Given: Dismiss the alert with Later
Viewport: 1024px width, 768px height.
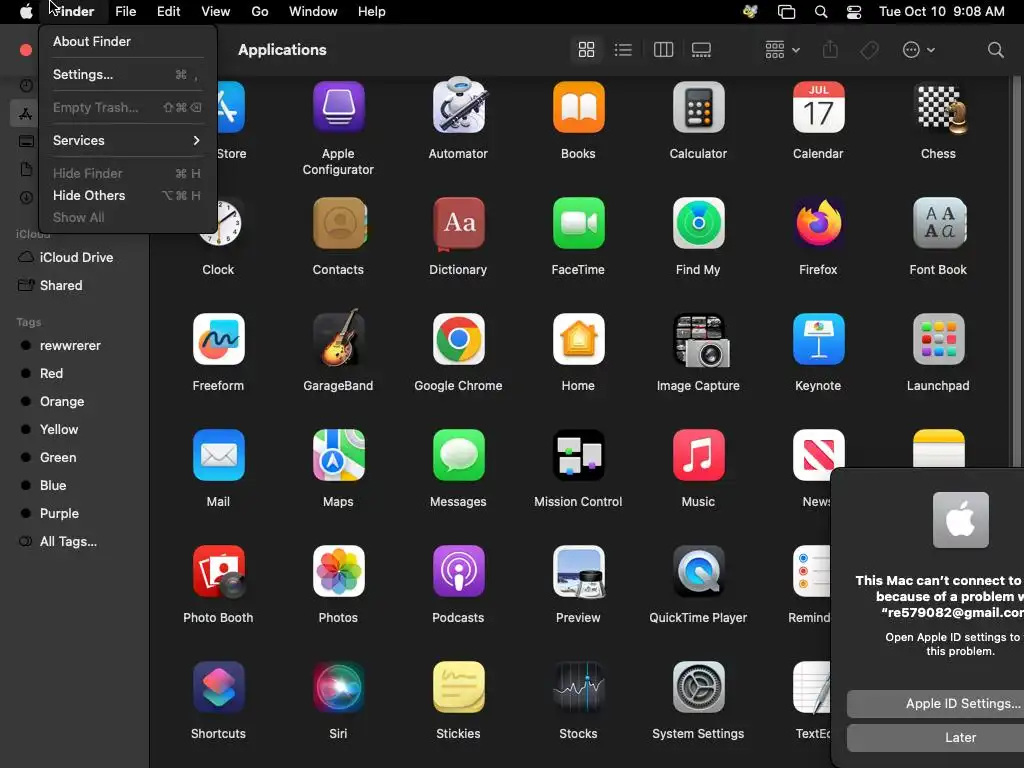Looking at the screenshot, I should click(x=936, y=737).
